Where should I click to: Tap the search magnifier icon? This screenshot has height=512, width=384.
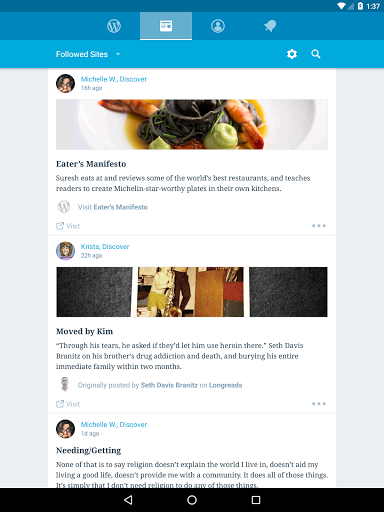click(316, 54)
